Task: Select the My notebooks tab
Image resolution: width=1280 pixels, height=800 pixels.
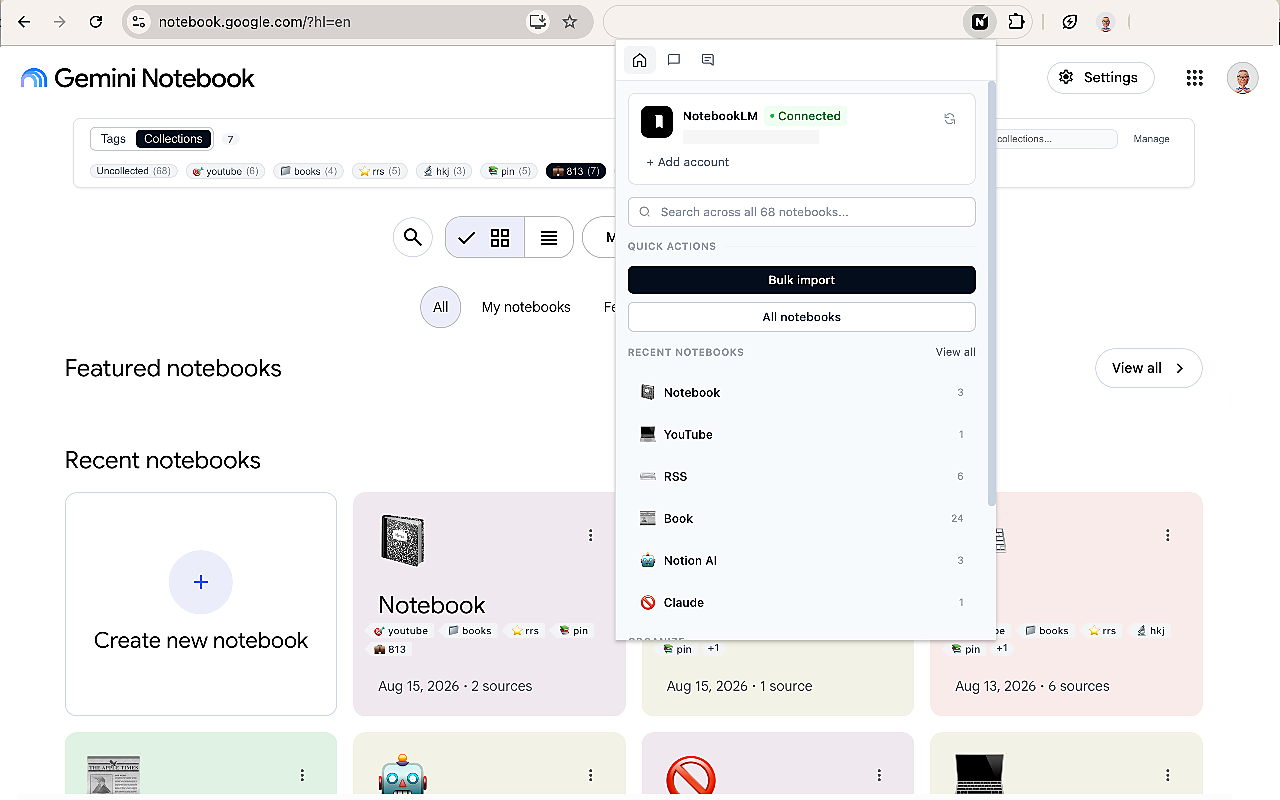Action: (526, 307)
